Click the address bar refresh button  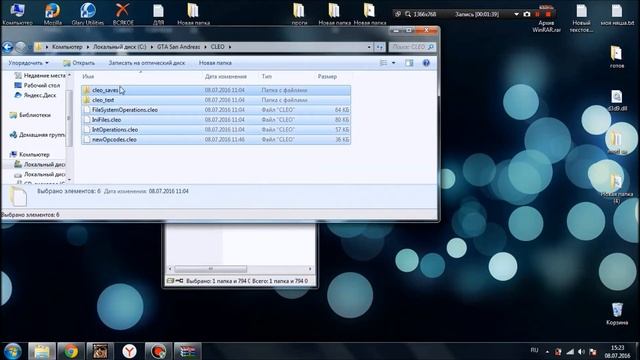pos(380,47)
